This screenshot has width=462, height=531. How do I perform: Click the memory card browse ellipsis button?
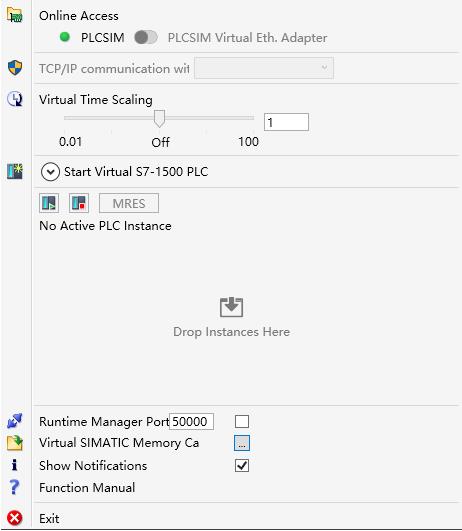click(x=242, y=443)
